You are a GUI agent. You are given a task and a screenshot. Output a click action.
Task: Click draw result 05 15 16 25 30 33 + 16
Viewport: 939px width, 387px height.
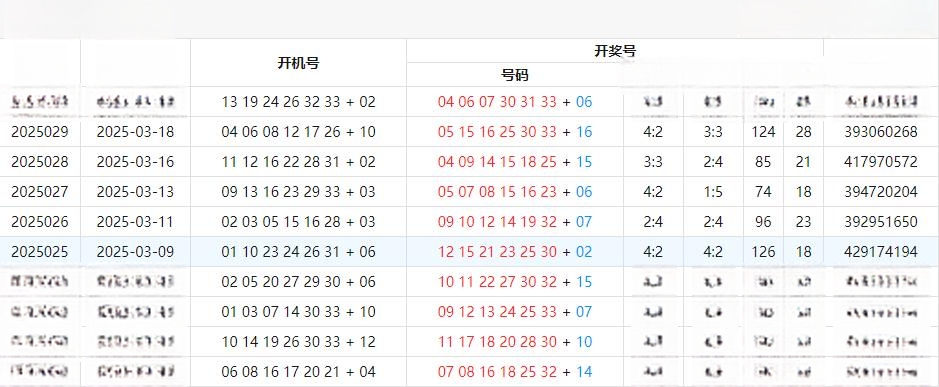515,132
